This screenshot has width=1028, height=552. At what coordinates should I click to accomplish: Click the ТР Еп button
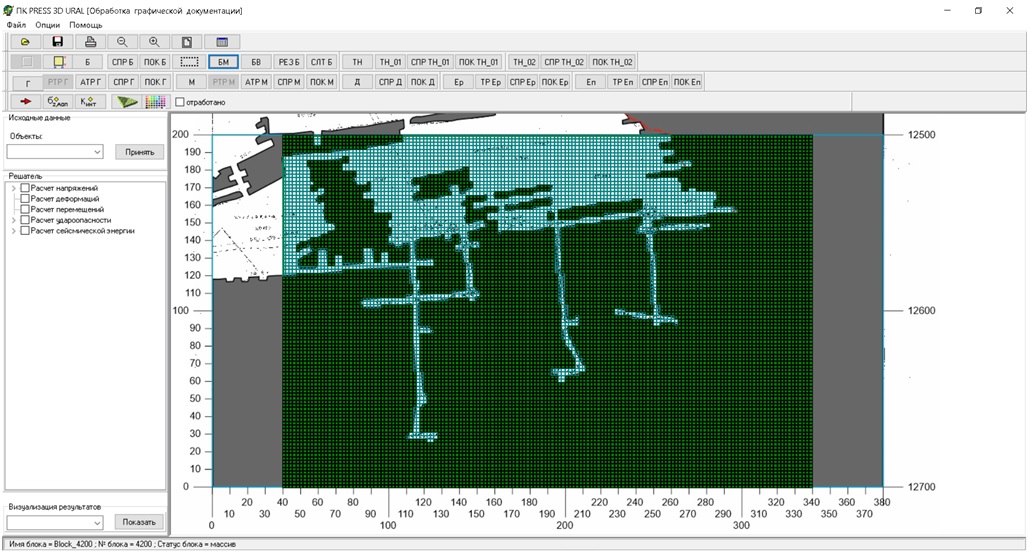click(x=623, y=82)
